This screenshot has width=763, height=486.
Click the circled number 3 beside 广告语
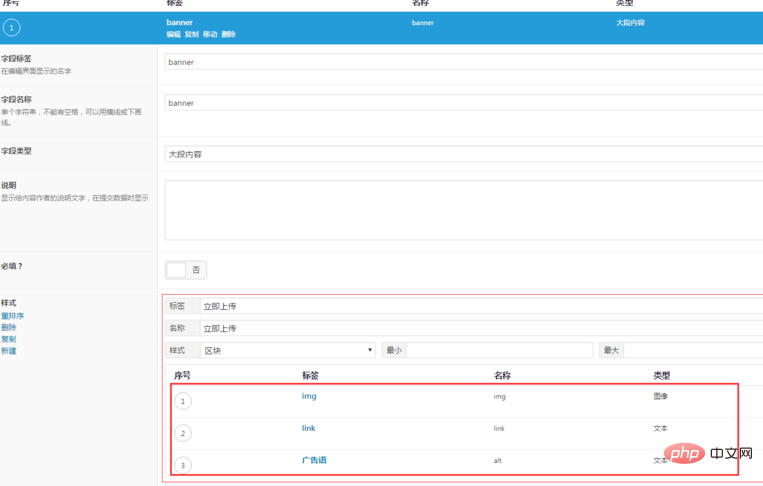183,465
